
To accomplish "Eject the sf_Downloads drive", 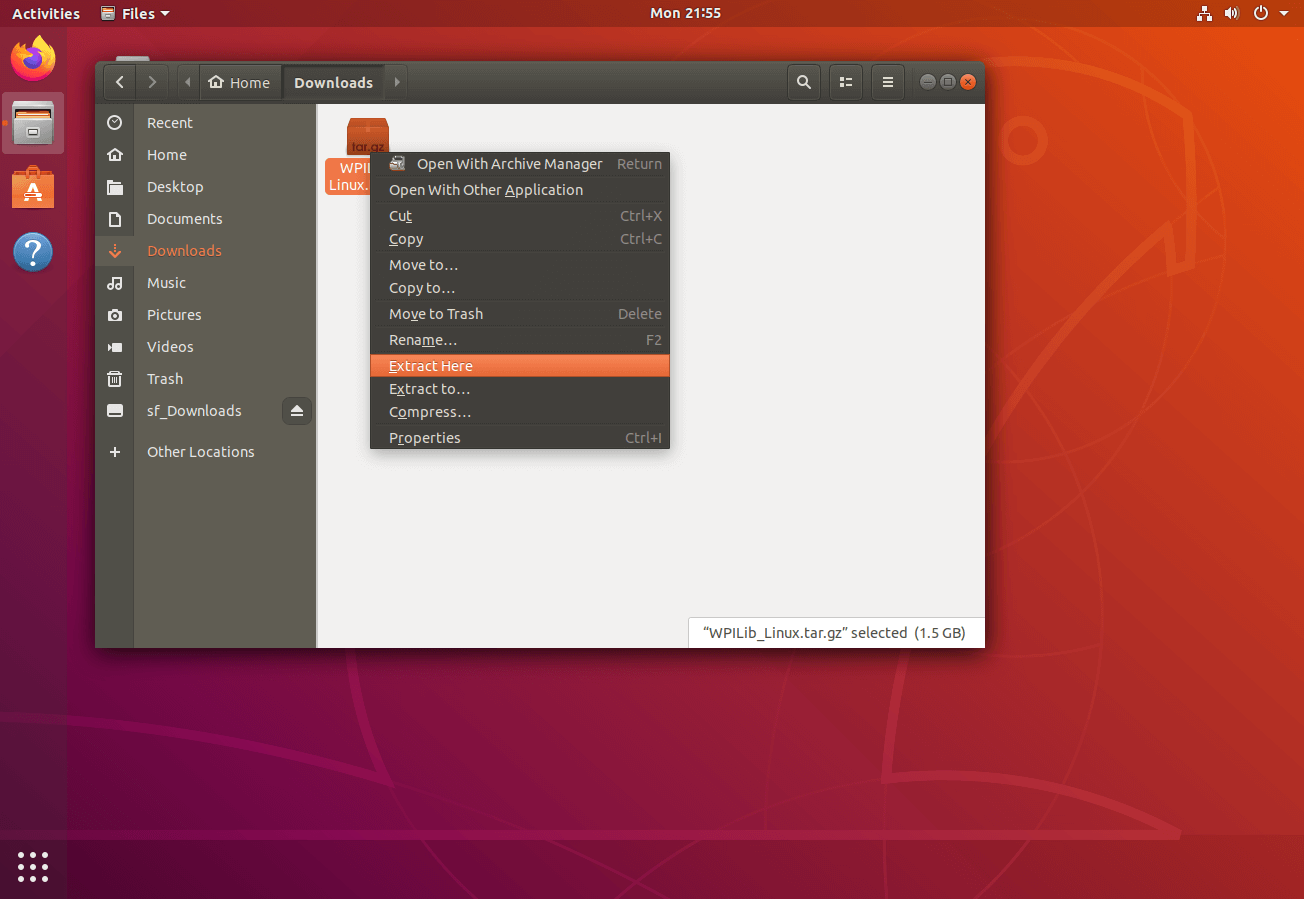I will tap(296, 411).
